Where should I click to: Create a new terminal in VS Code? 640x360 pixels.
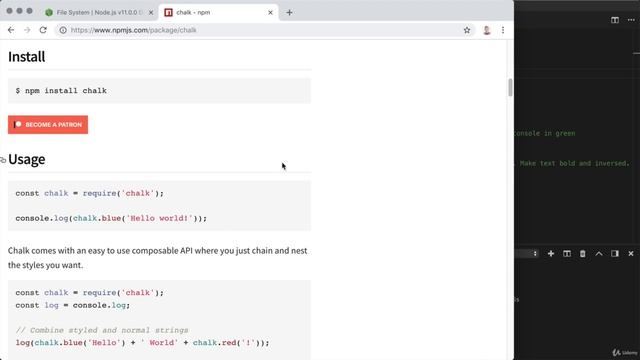pos(551,253)
